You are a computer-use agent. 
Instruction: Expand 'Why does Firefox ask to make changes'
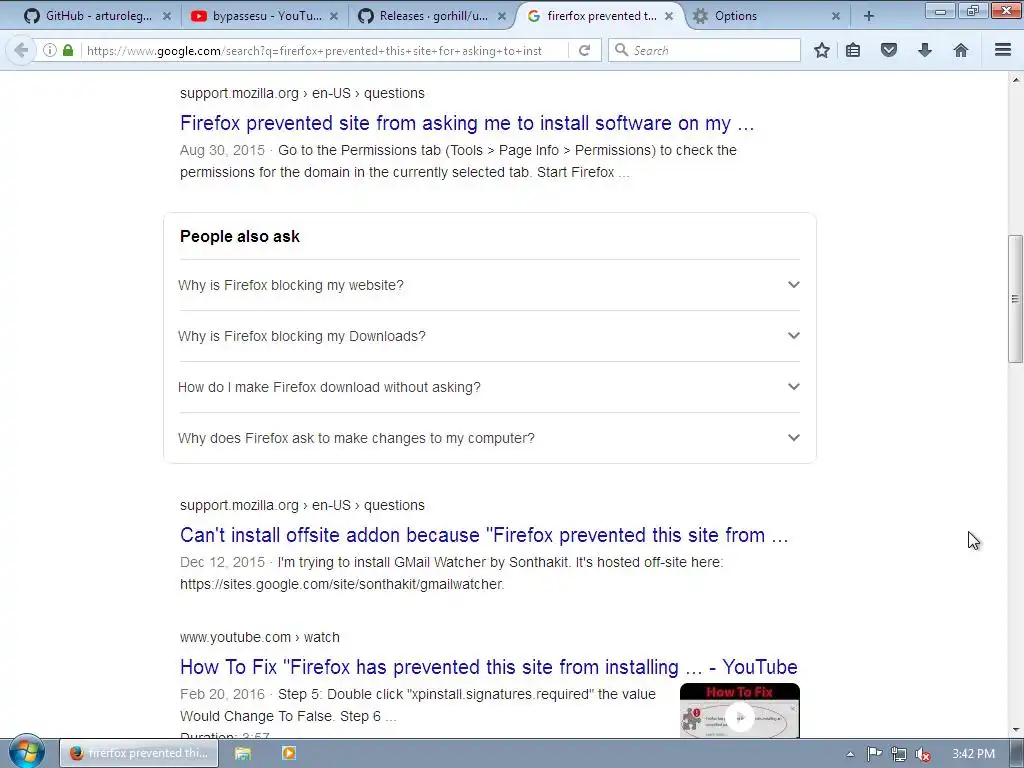coord(489,438)
